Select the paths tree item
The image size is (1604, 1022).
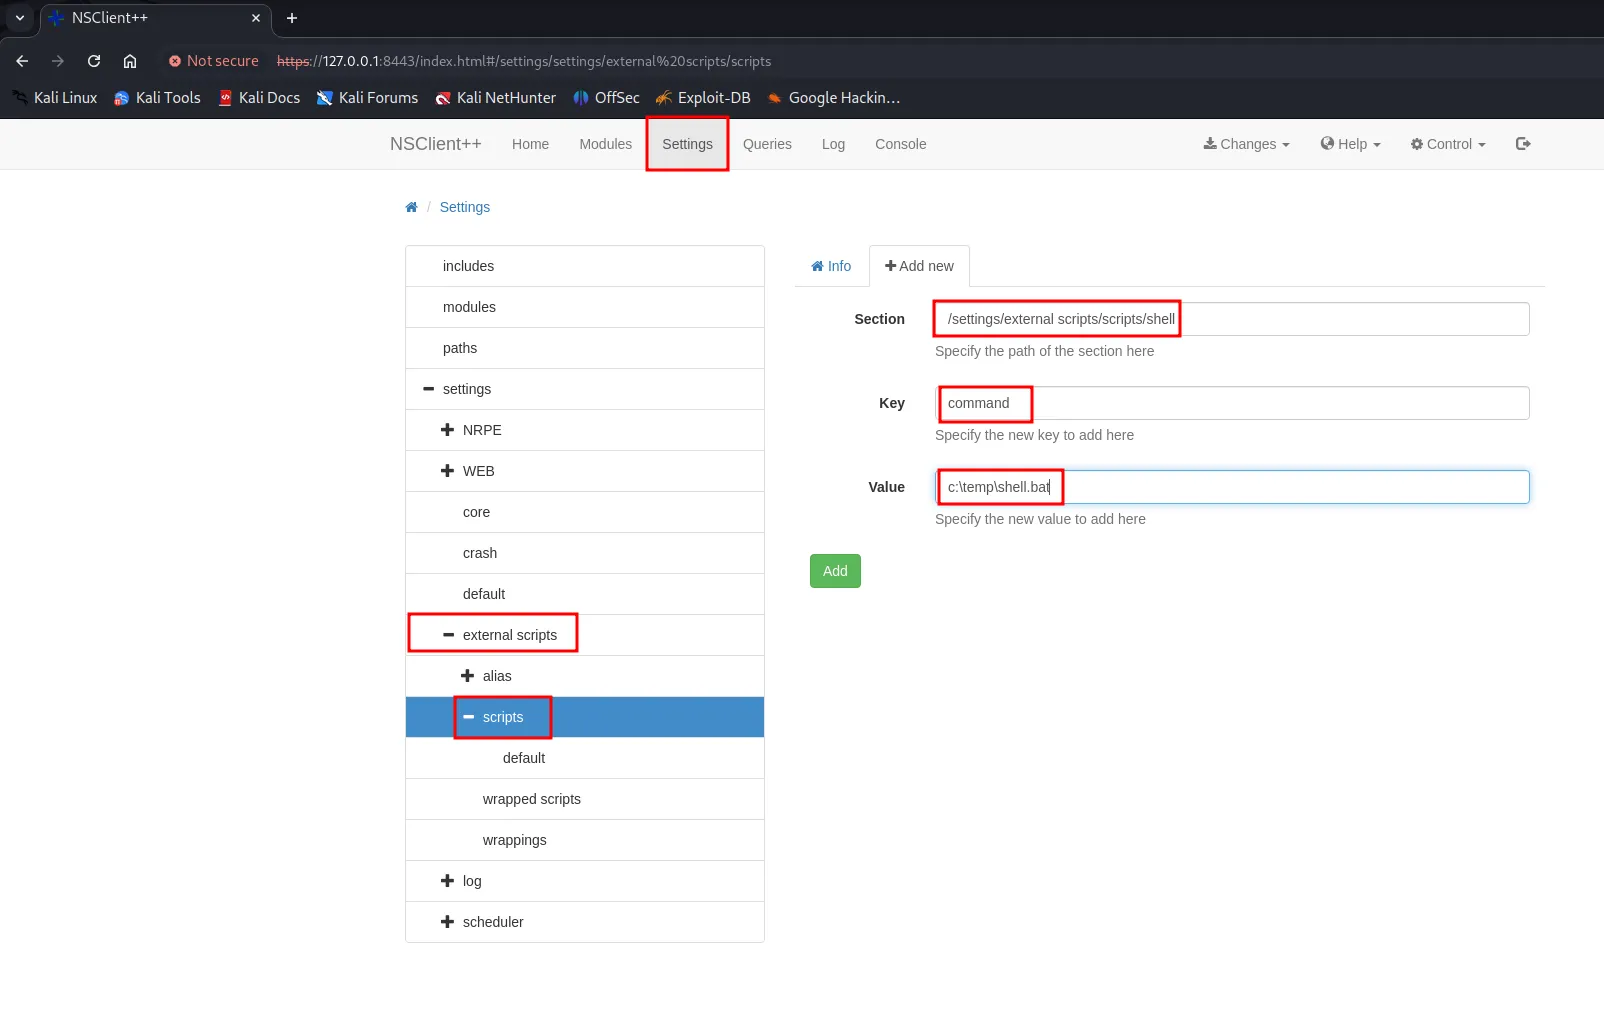585,348
